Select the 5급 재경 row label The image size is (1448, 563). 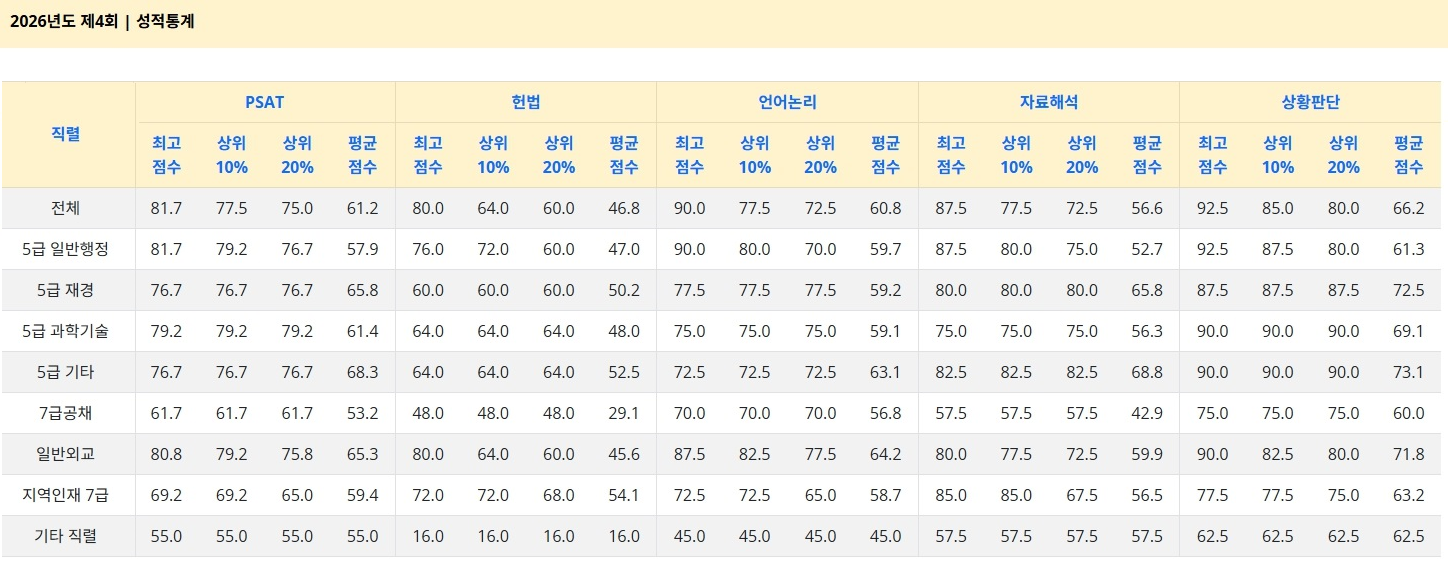(66, 291)
